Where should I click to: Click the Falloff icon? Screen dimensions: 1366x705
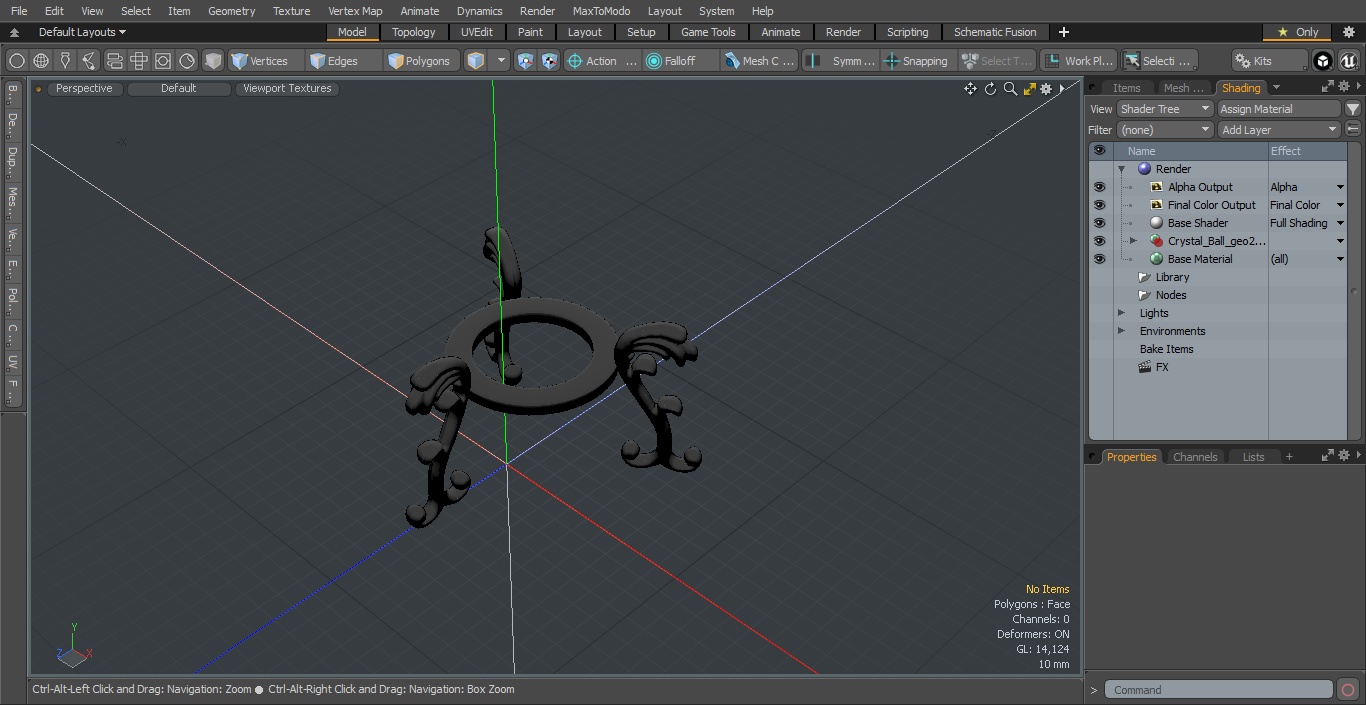pos(654,61)
